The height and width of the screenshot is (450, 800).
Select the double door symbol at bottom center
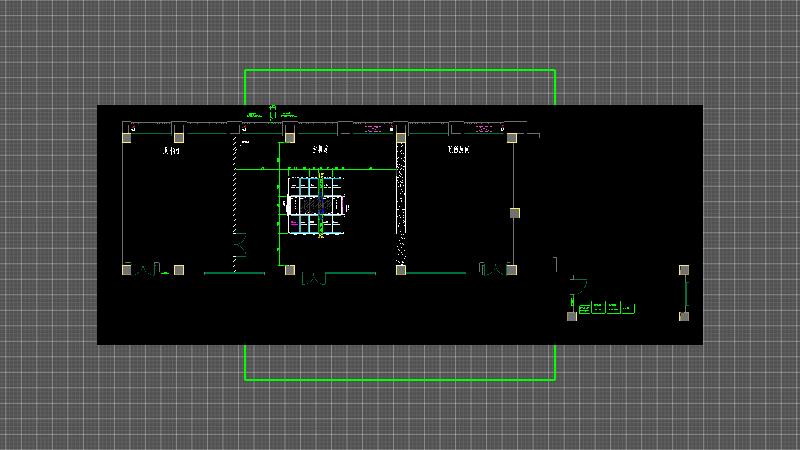pos(314,279)
